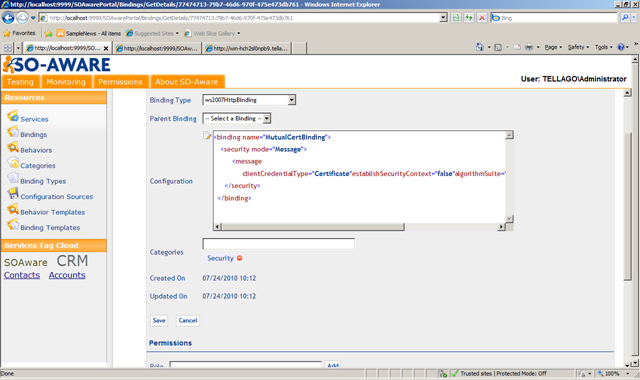This screenshot has height=380, width=640.
Task: Click the configuration box horizontal scrollbar
Action: (360, 227)
